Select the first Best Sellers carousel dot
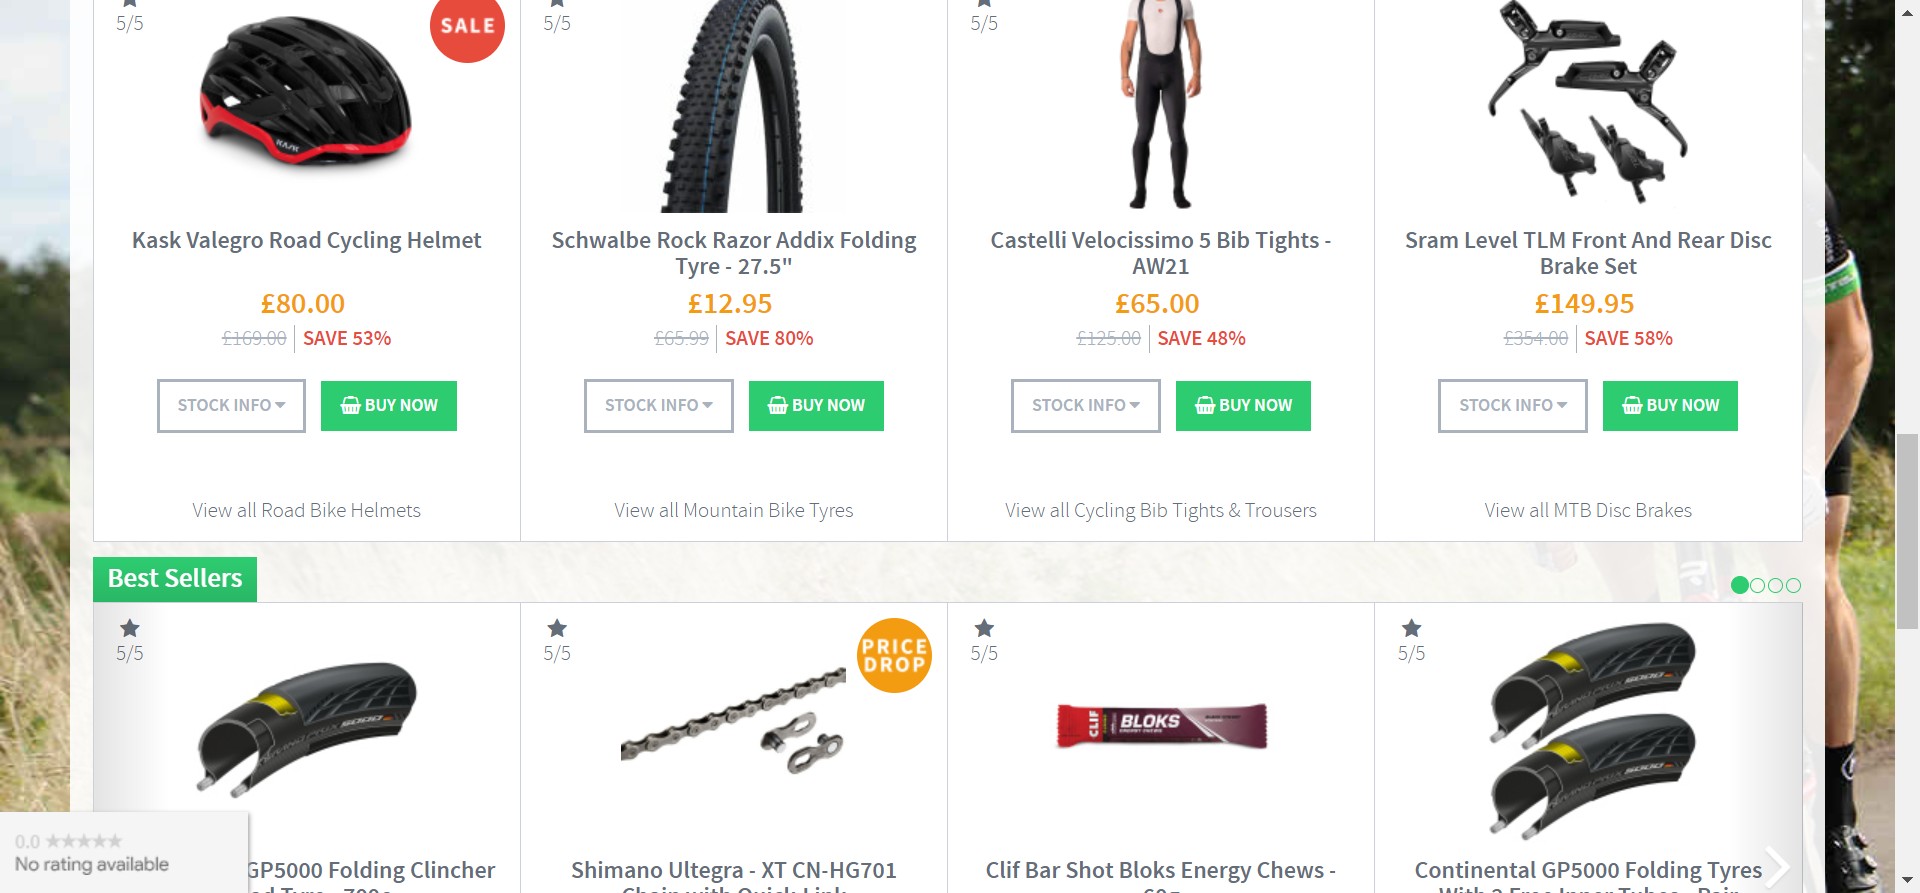Screen dimensions: 1920x893 (1740, 585)
